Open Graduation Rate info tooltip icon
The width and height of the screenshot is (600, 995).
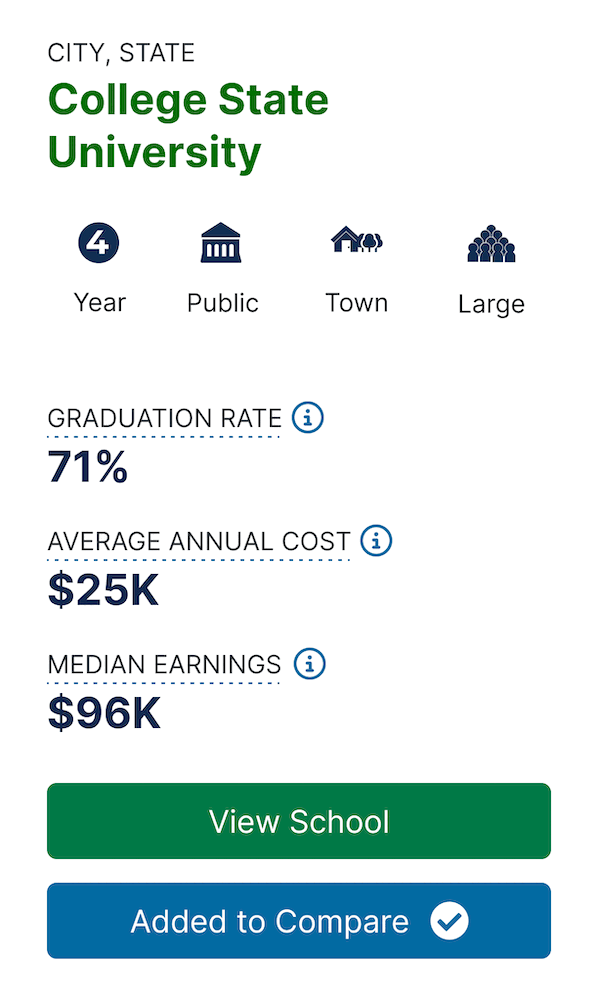click(308, 418)
